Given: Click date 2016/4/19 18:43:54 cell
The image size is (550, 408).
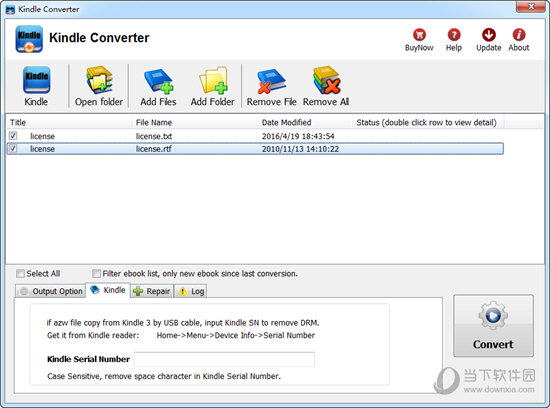Looking at the screenshot, I should coord(298,136).
